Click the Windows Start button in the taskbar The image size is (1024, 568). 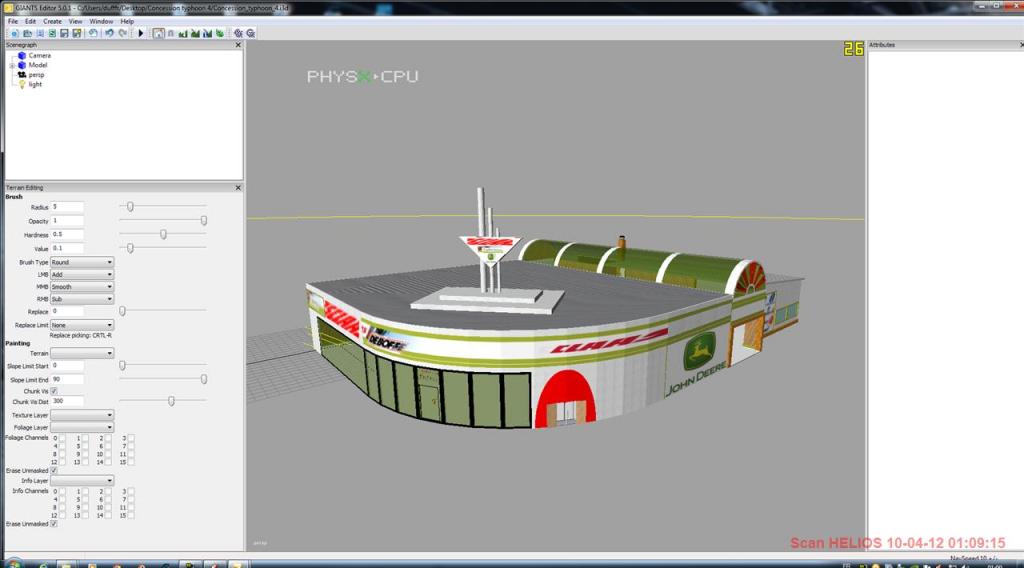[x=13, y=563]
